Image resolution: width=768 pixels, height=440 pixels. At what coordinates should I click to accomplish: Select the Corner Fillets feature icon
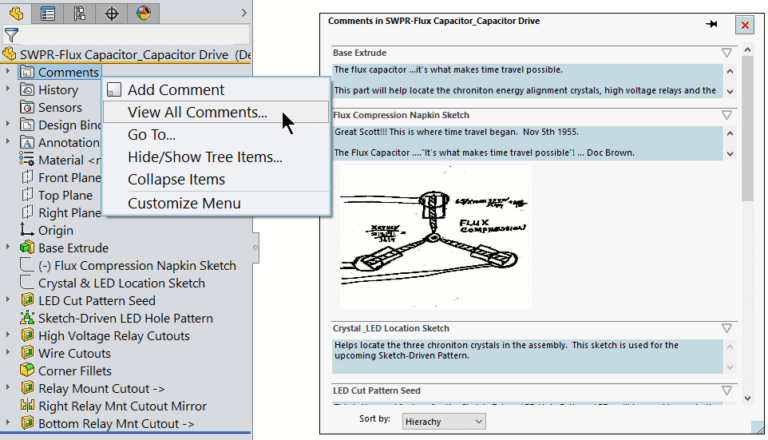[28, 371]
